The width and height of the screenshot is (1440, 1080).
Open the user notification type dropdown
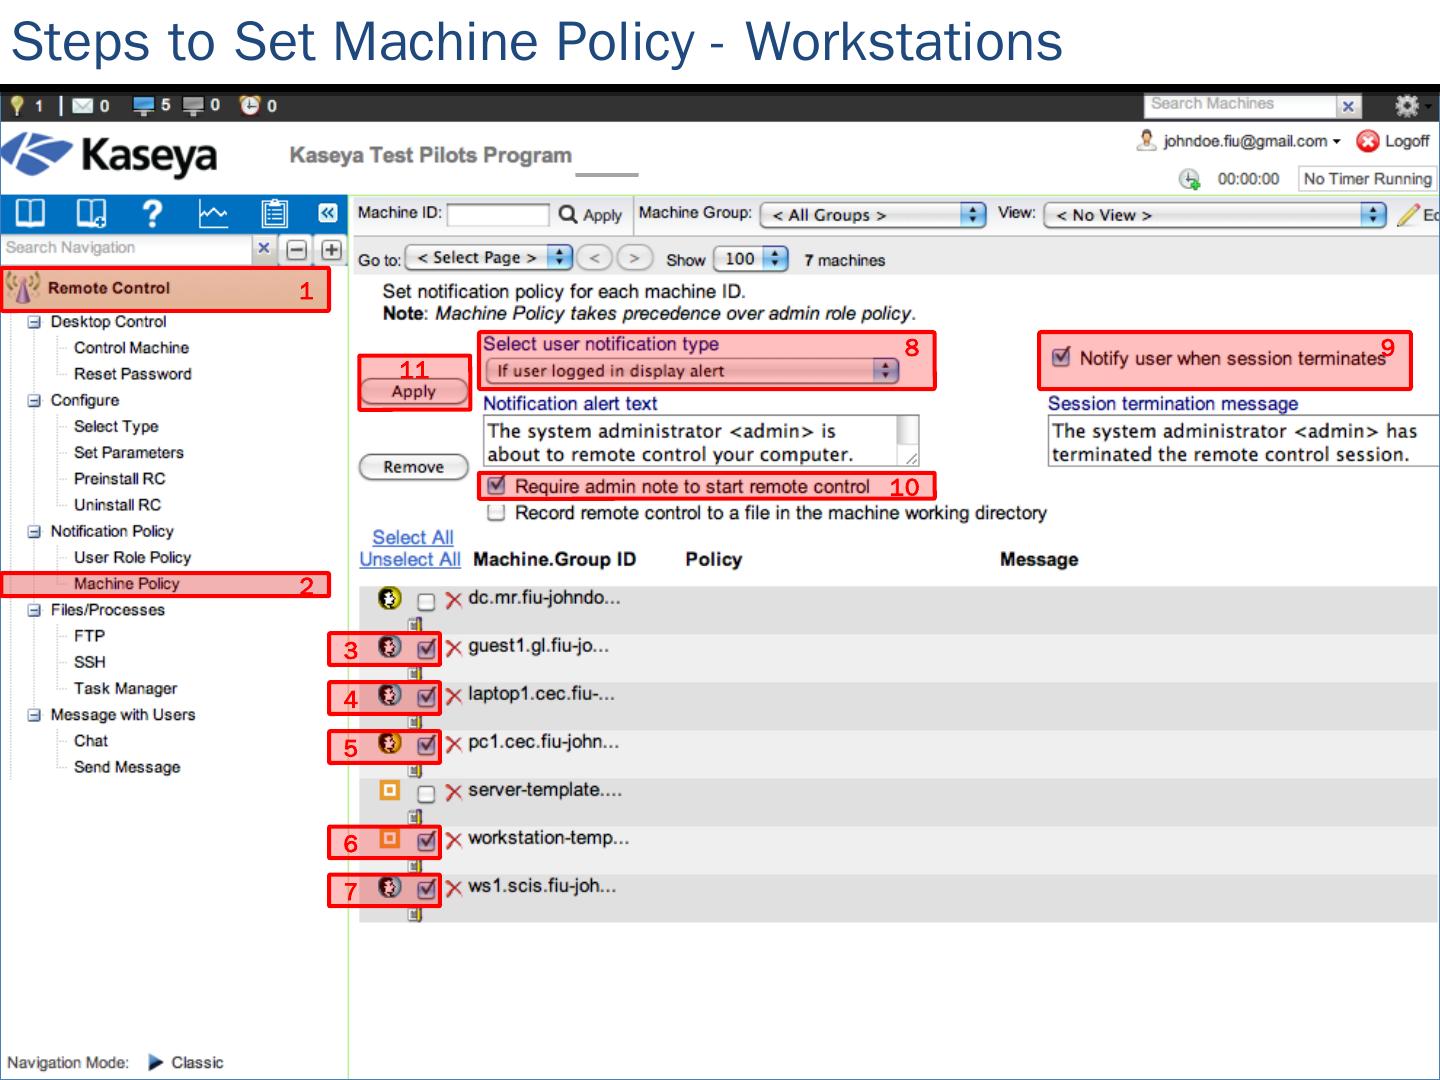pos(691,371)
